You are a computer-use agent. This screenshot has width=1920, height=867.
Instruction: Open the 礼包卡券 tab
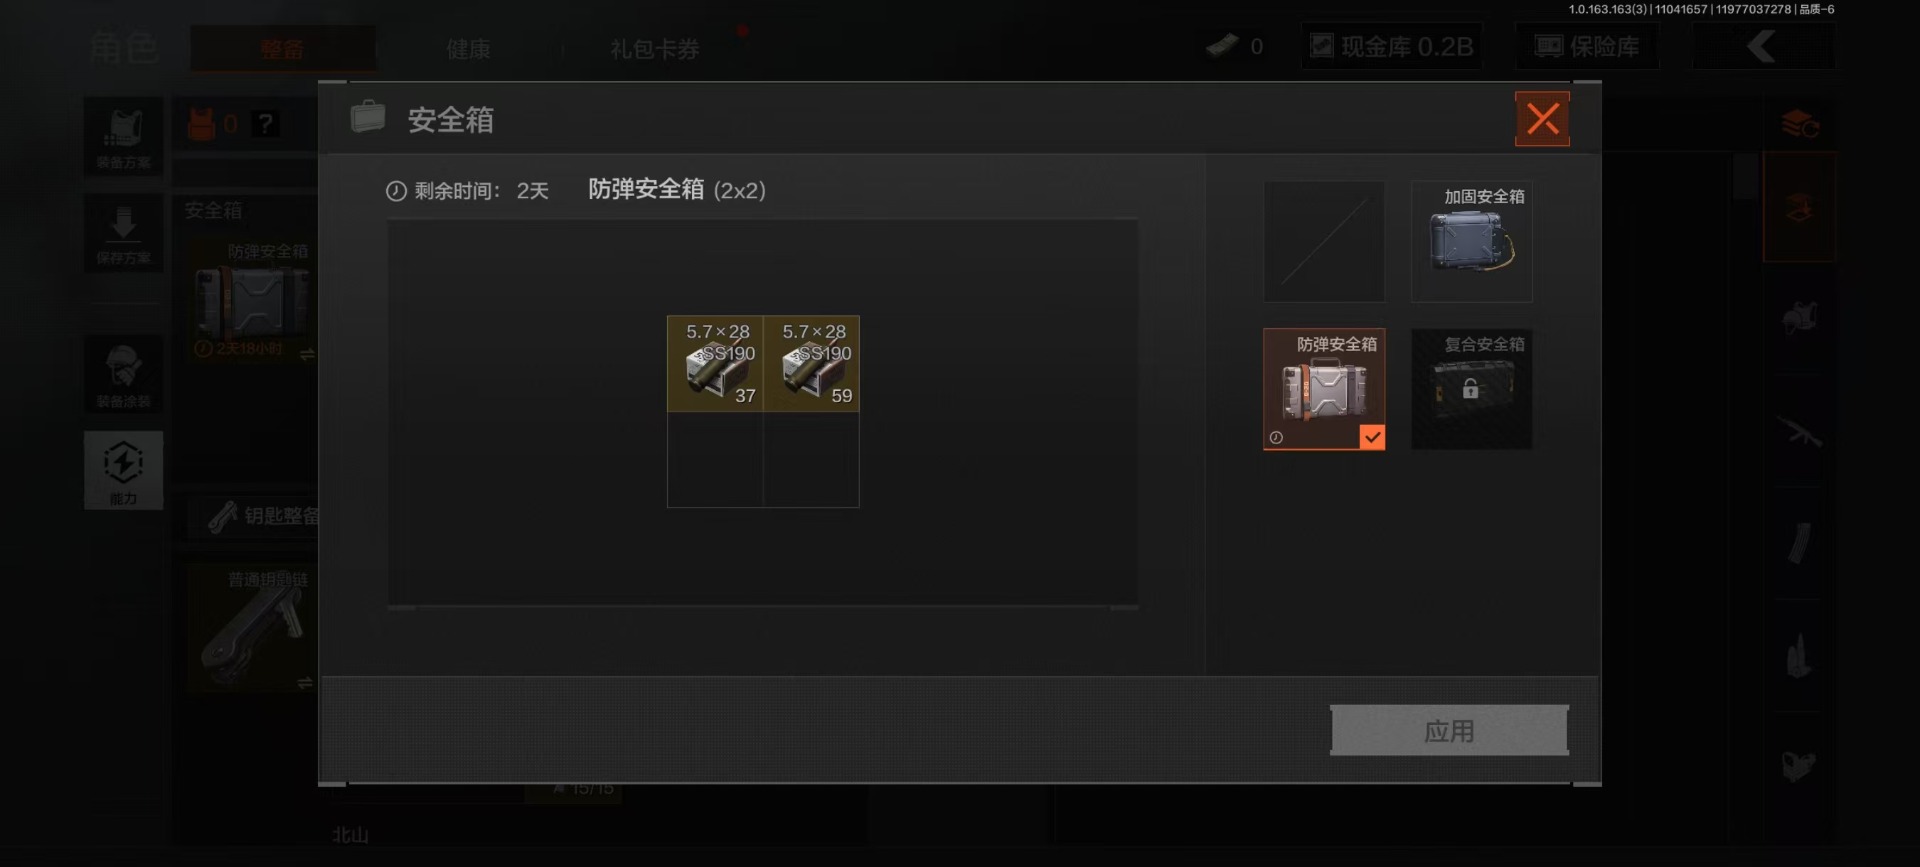tap(654, 49)
